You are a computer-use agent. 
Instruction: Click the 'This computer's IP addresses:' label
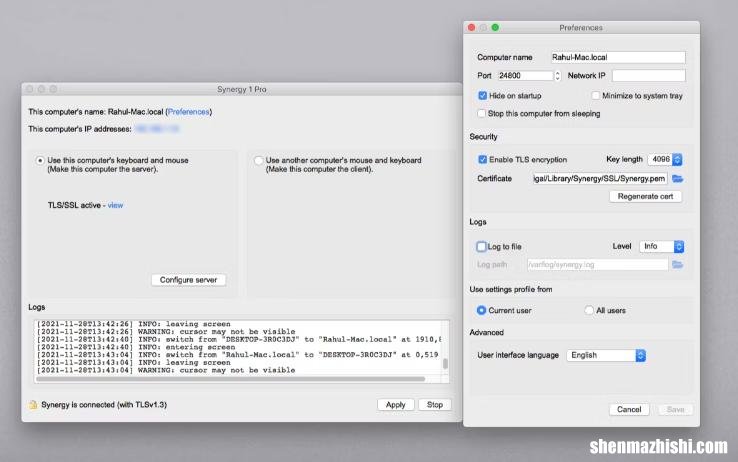[80, 129]
